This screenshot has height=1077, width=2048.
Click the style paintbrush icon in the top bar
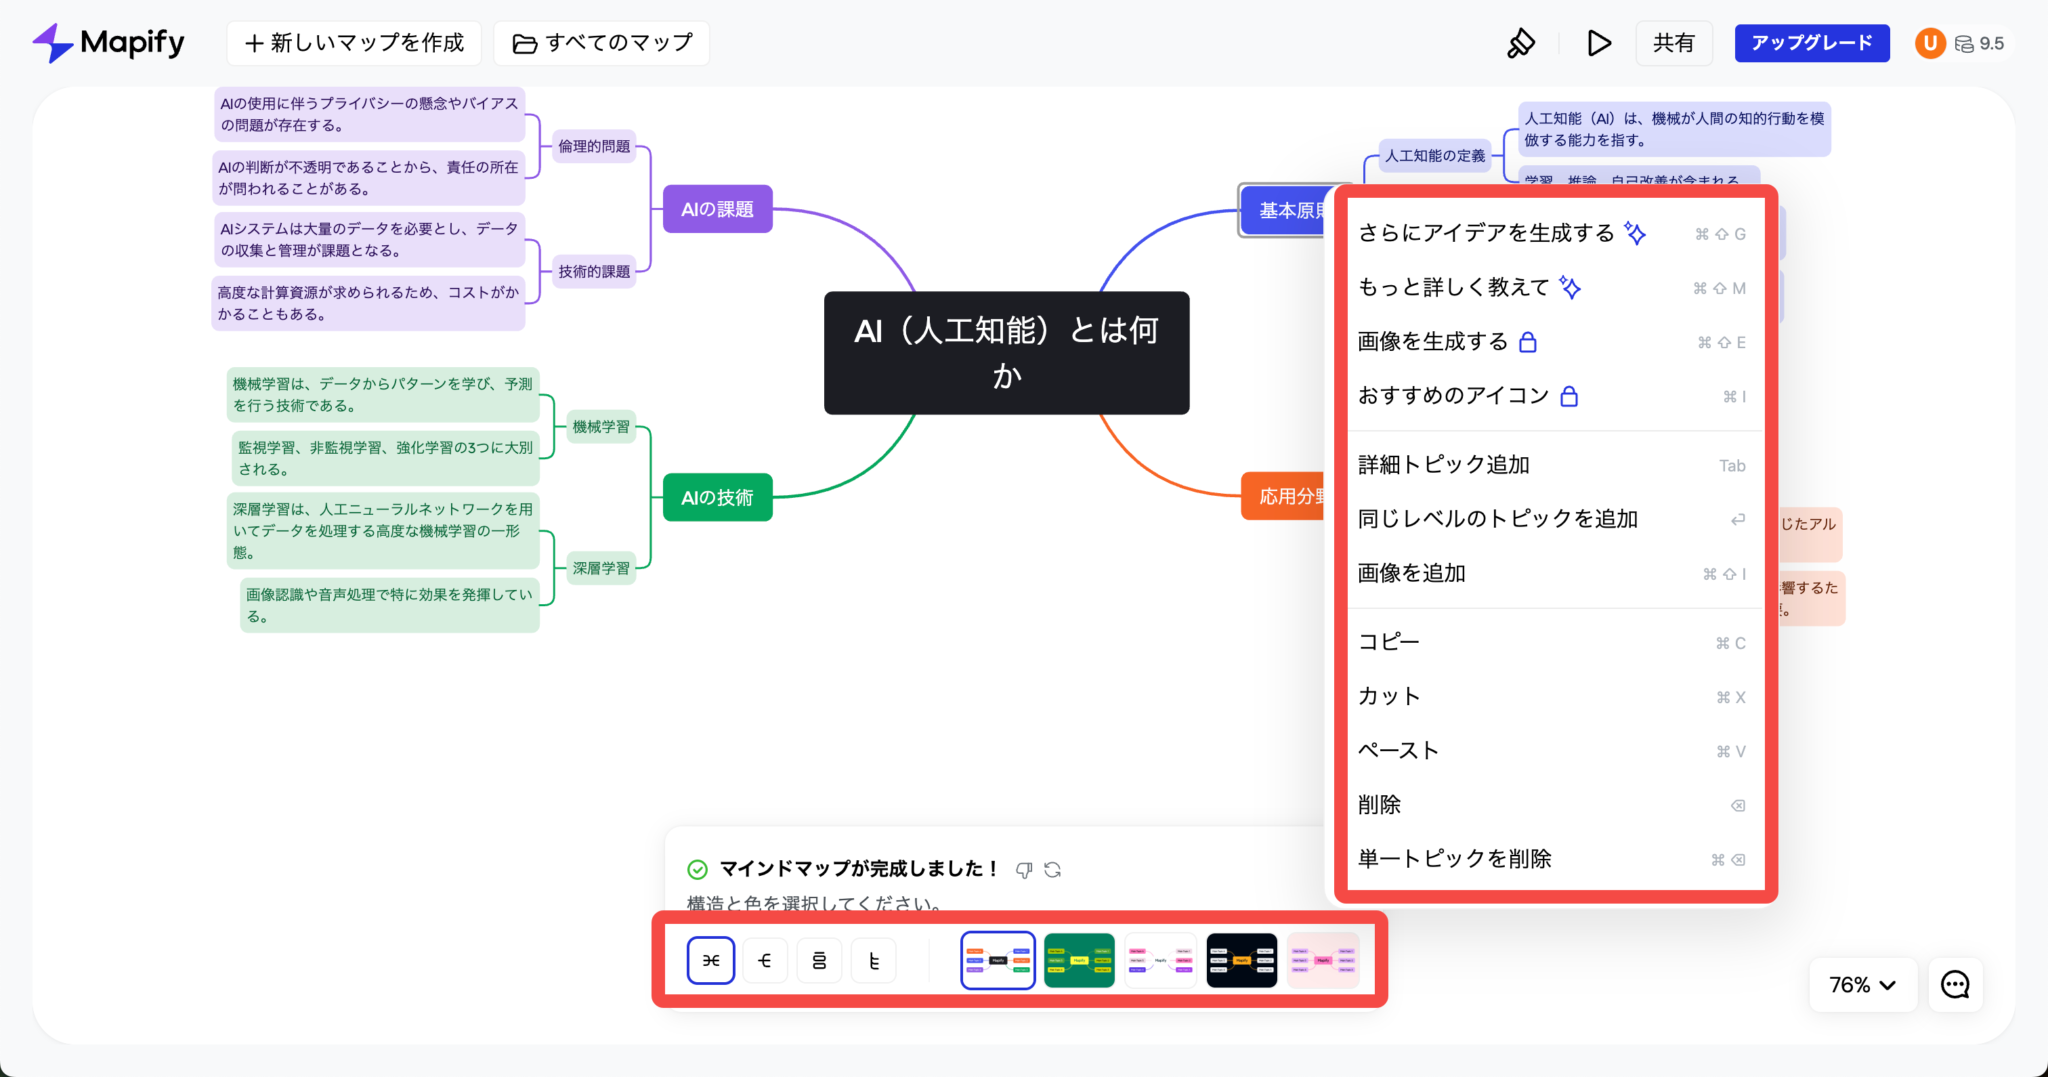pyautogui.click(x=1521, y=43)
